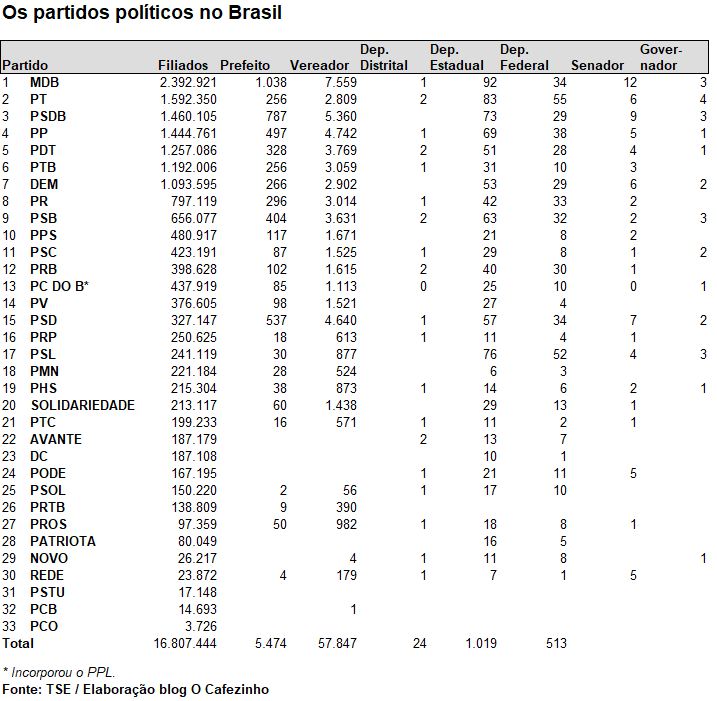Click the Partido column header

pos(25,65)
